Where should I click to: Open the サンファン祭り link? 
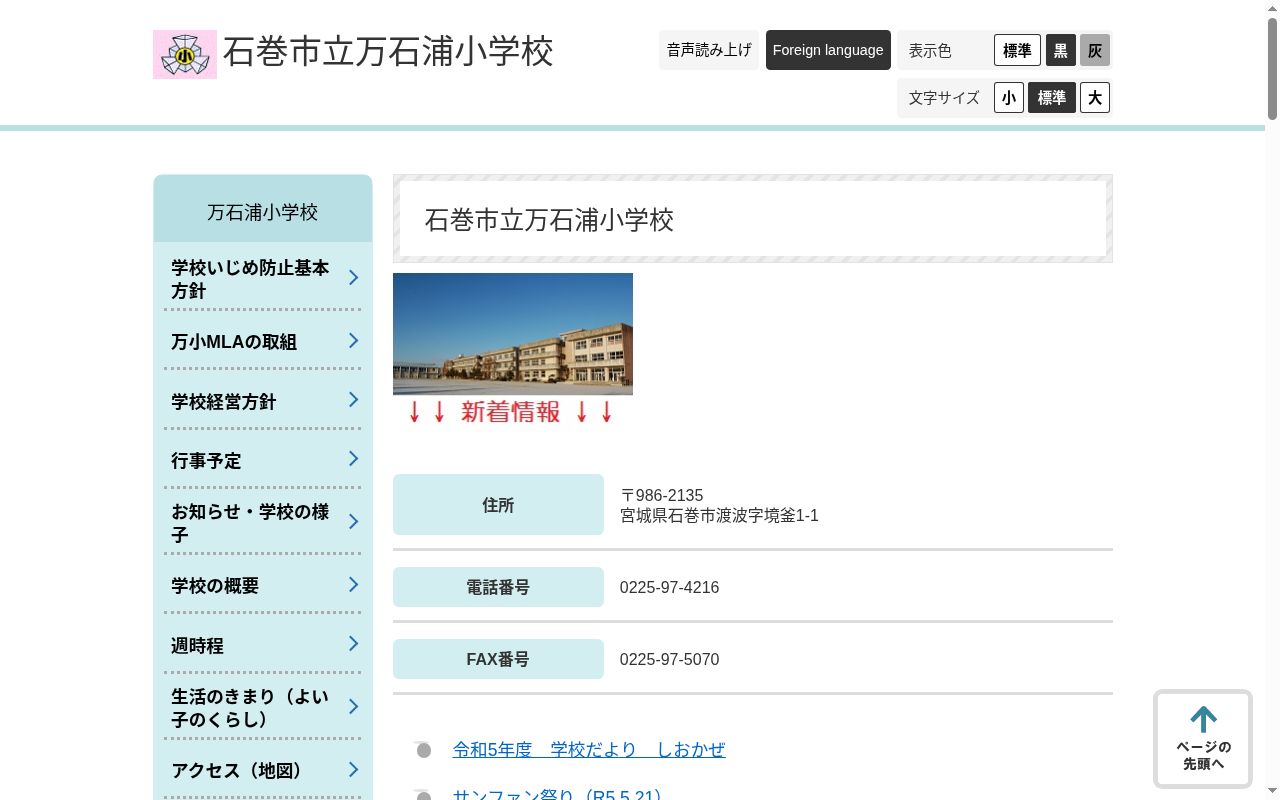point(558,795)
